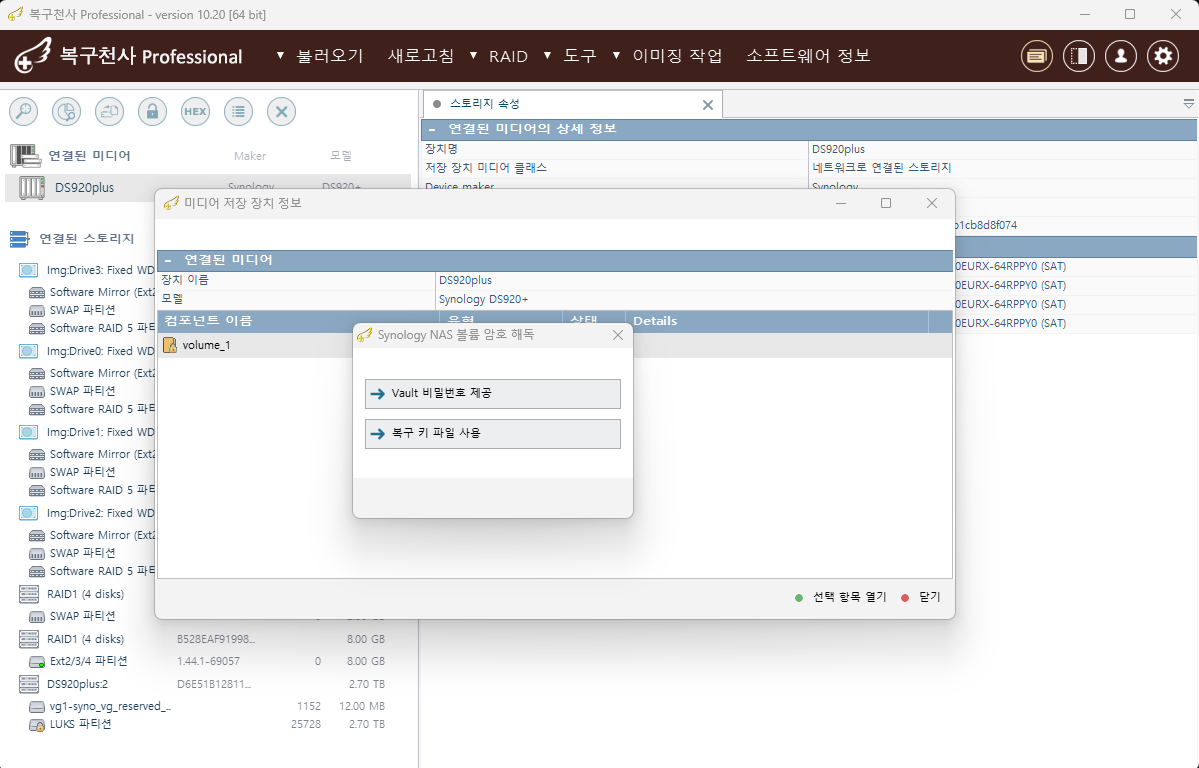
Task: Click the locked volume icon beside volume_1
Action: (x=170, y=345)
